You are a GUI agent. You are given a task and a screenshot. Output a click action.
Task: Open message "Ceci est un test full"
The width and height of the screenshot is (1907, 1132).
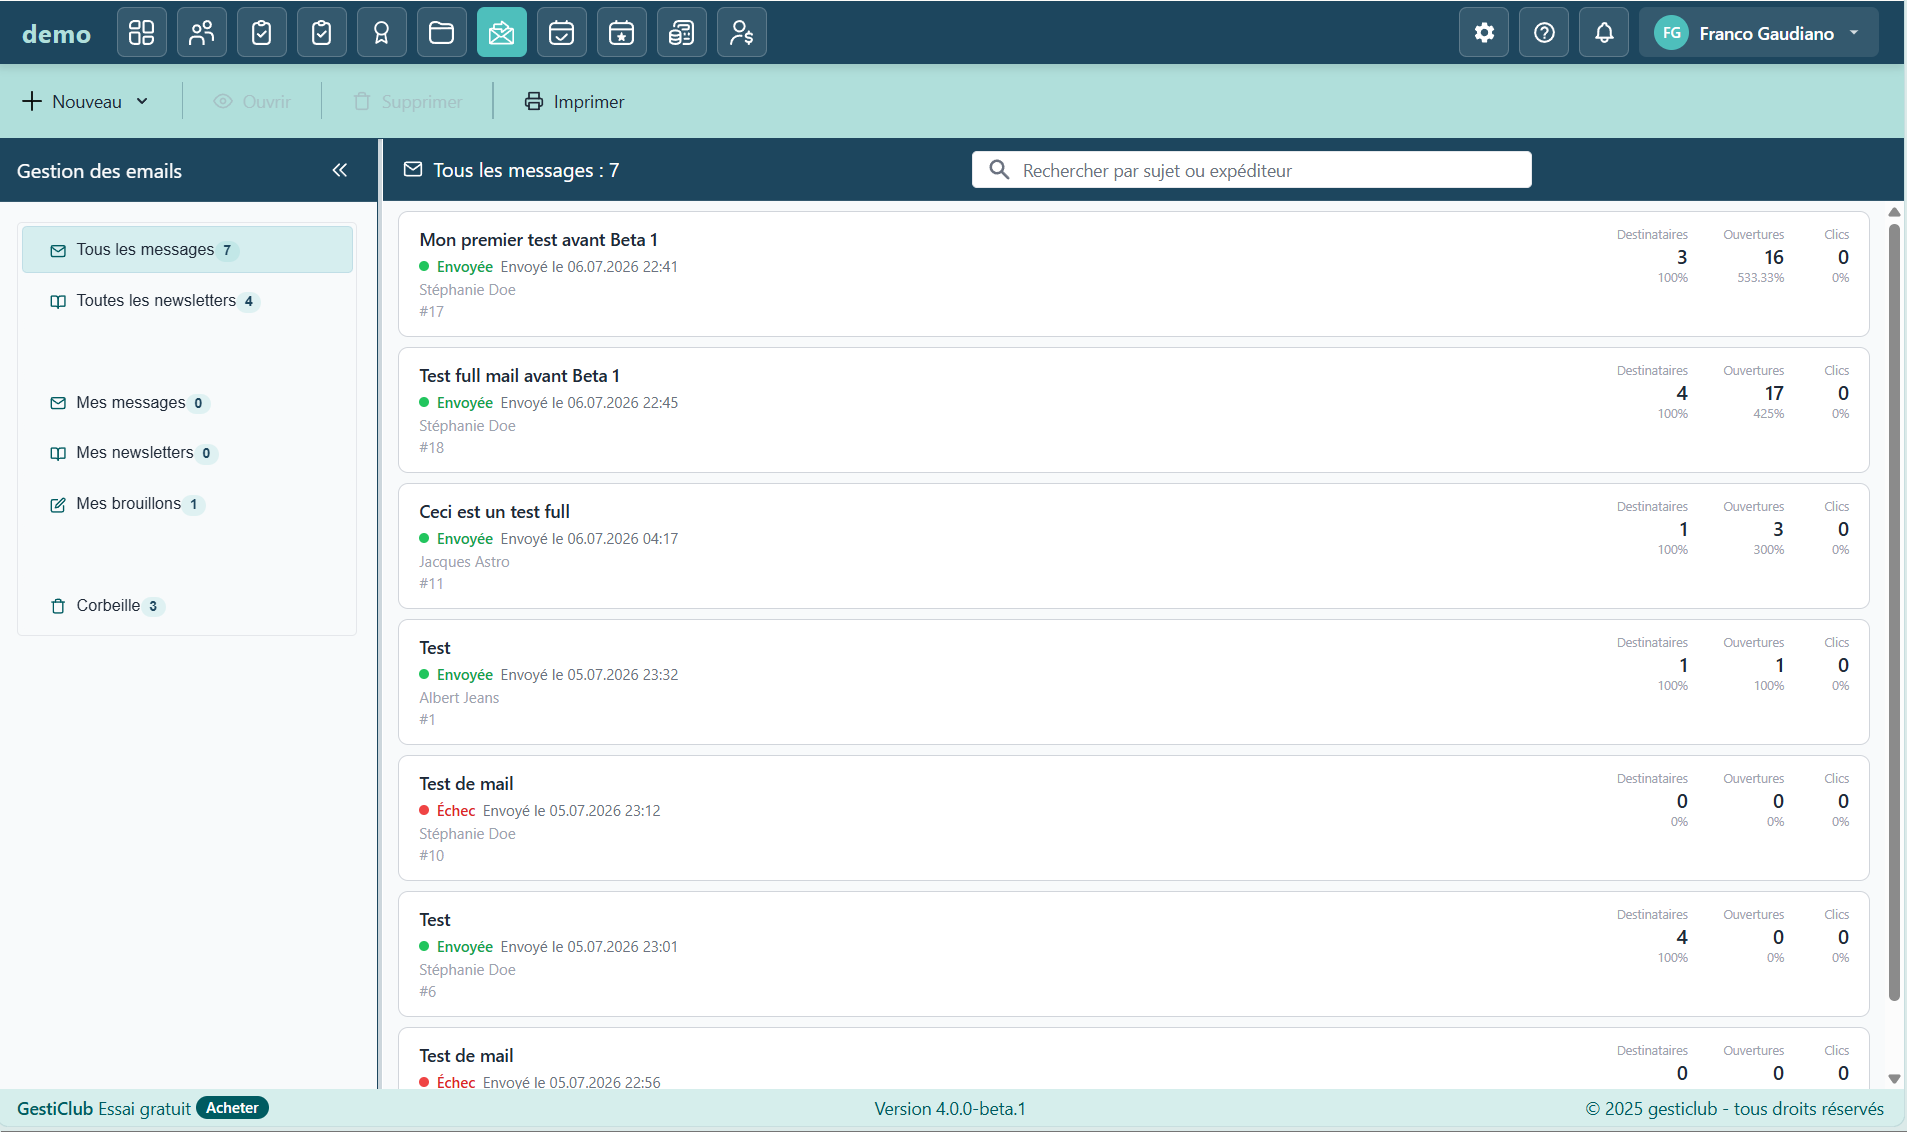coord(1133,546)
